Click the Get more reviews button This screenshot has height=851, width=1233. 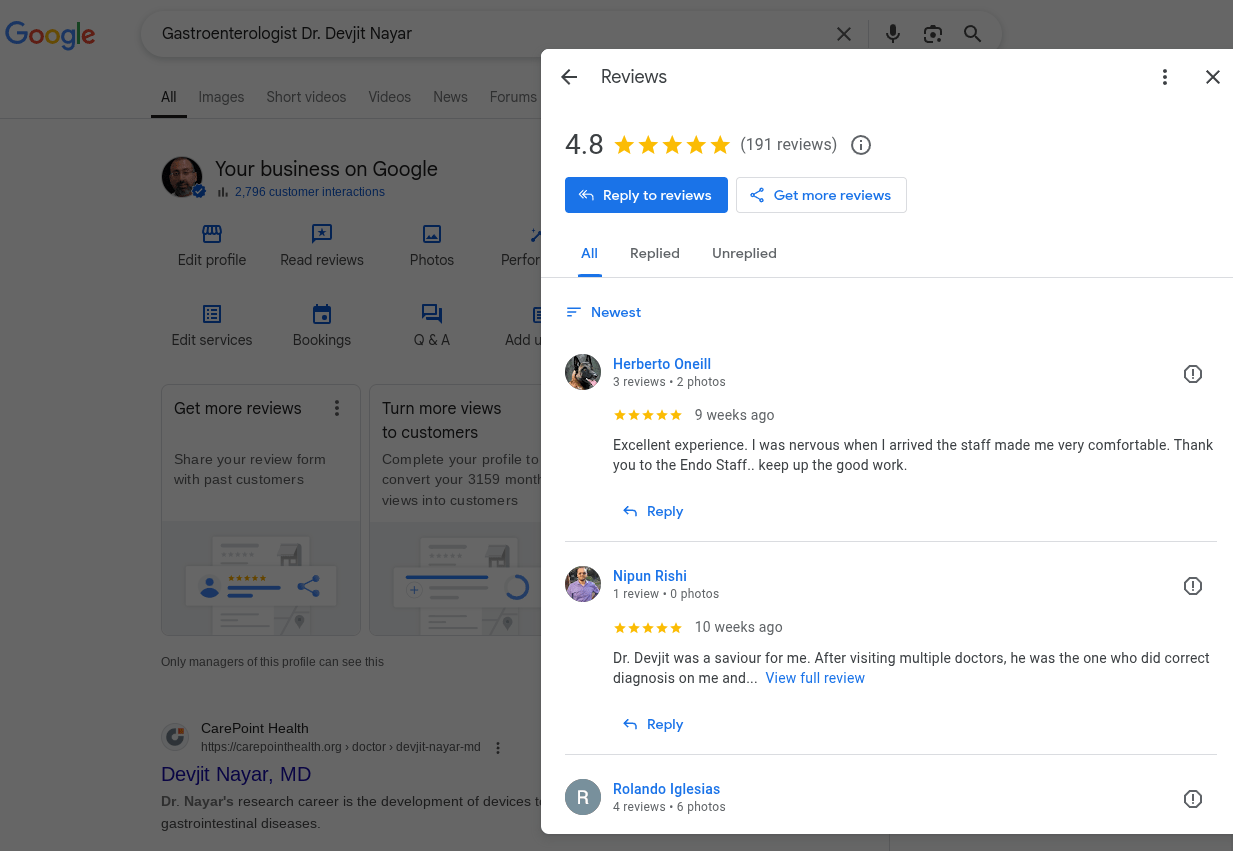click(x=821, y=195)
